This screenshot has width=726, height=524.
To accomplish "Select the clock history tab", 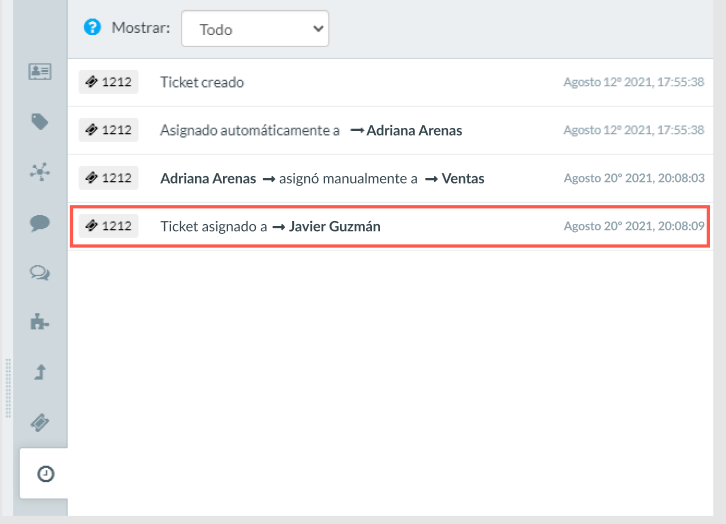I will tap(45, 474).
